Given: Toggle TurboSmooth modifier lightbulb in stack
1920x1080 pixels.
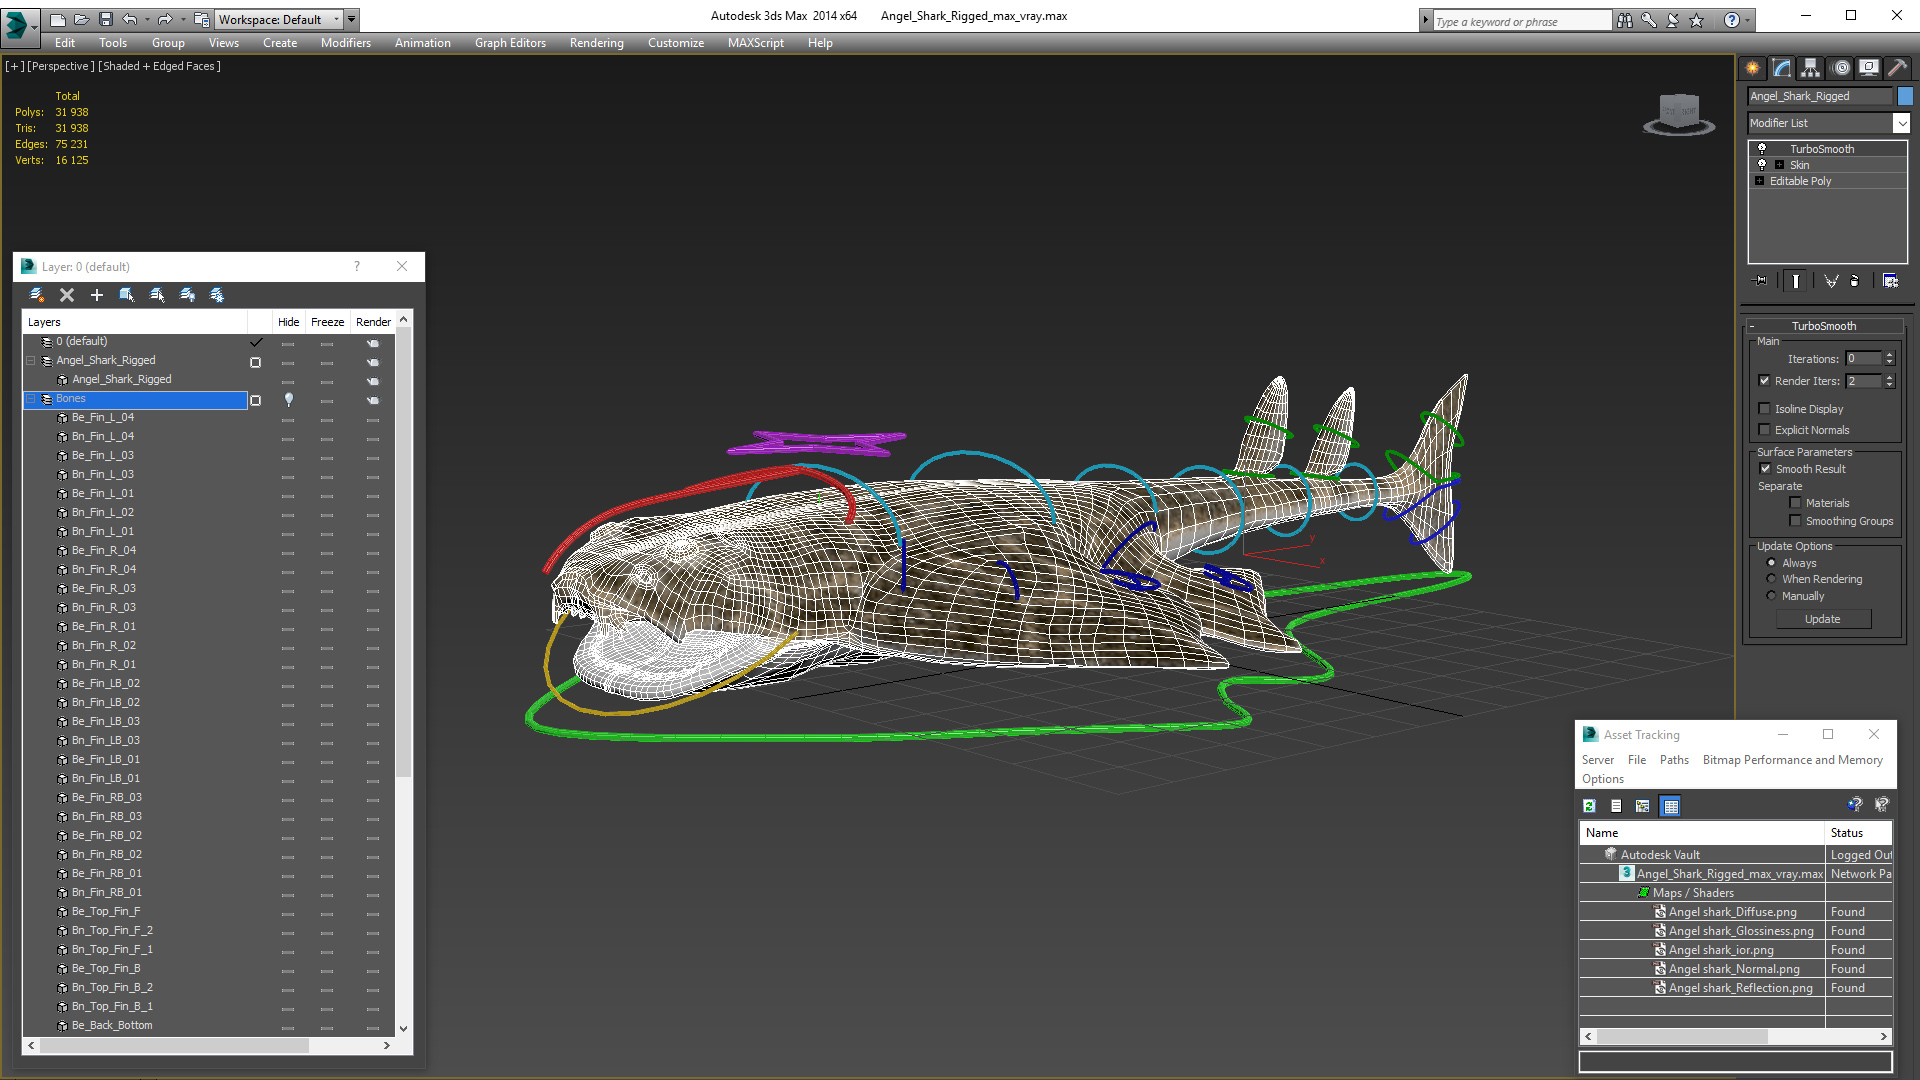Looking at the screenshot, I should click(1762, 148).
